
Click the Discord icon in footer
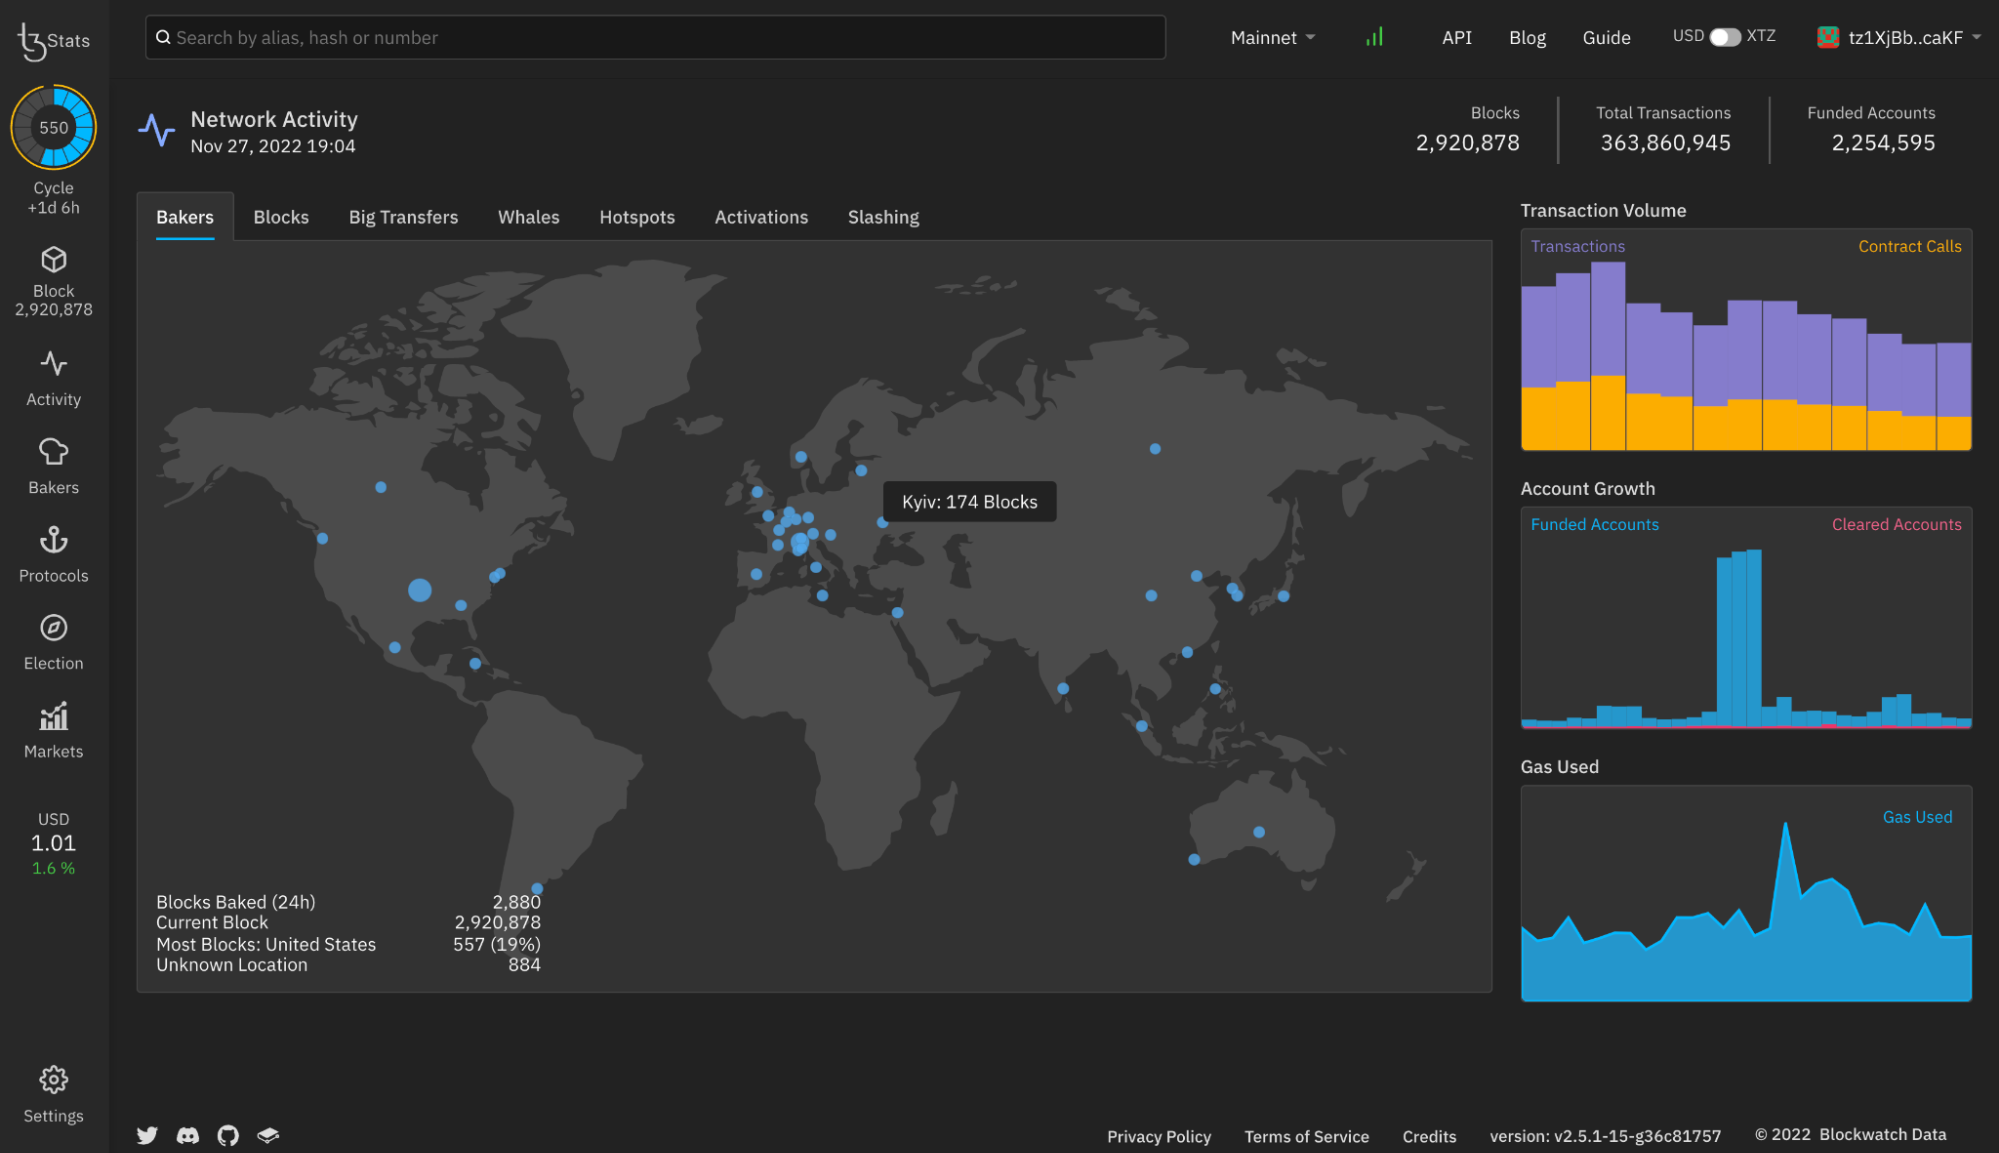coord(188,1135)
